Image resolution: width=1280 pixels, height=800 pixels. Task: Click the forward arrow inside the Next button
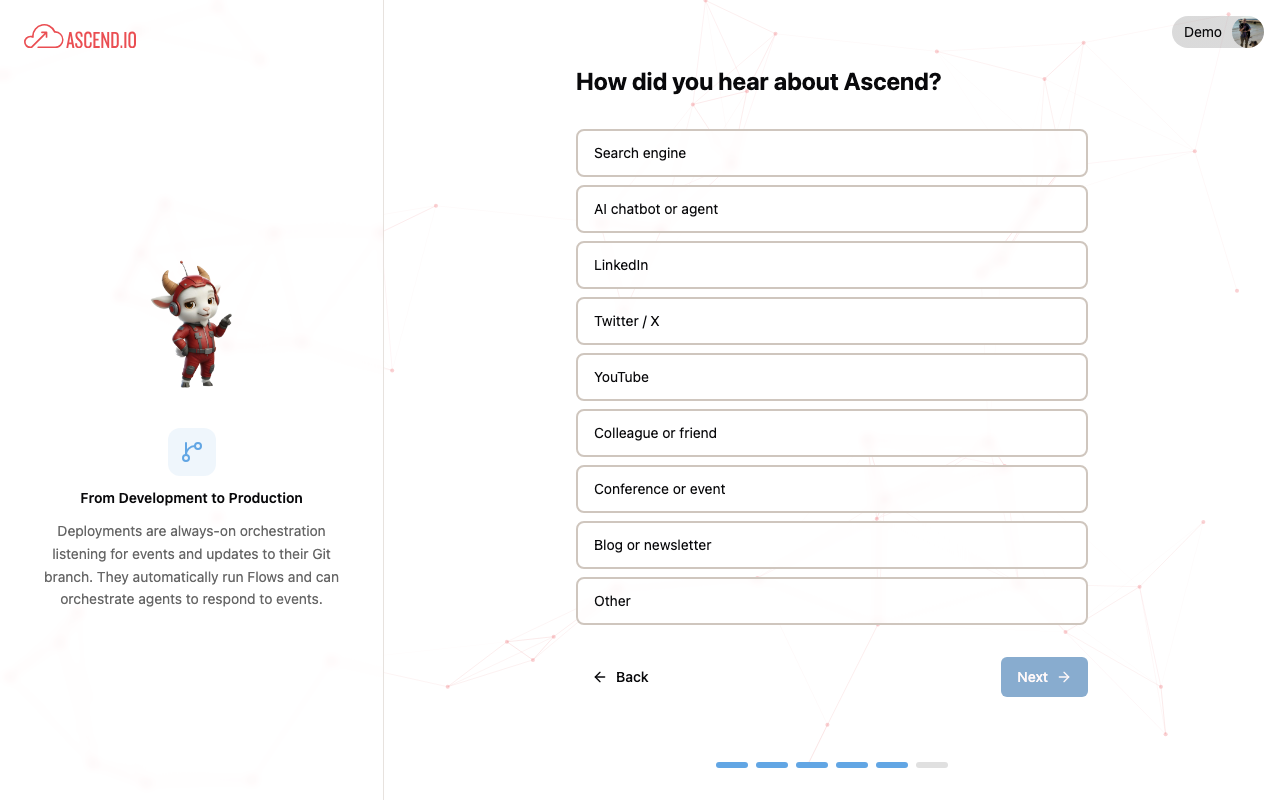click(x=1062, y=677)
